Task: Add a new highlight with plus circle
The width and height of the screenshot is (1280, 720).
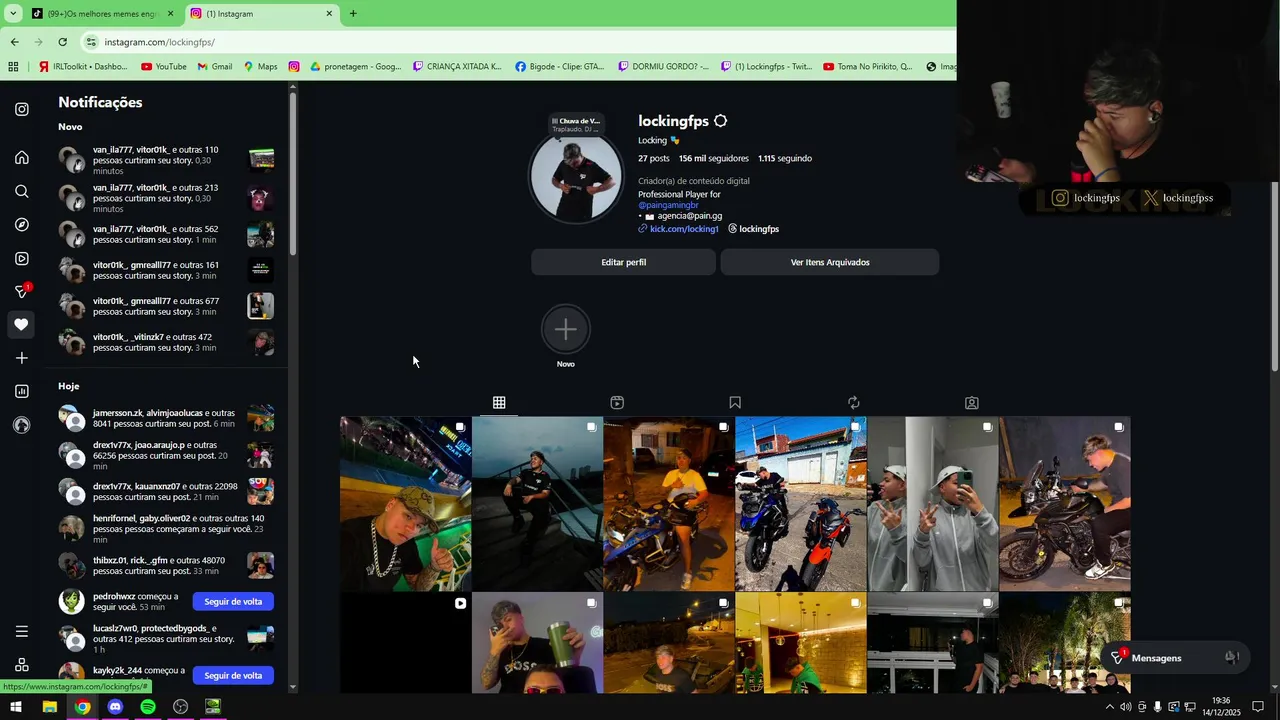Action: click(565, 329)
